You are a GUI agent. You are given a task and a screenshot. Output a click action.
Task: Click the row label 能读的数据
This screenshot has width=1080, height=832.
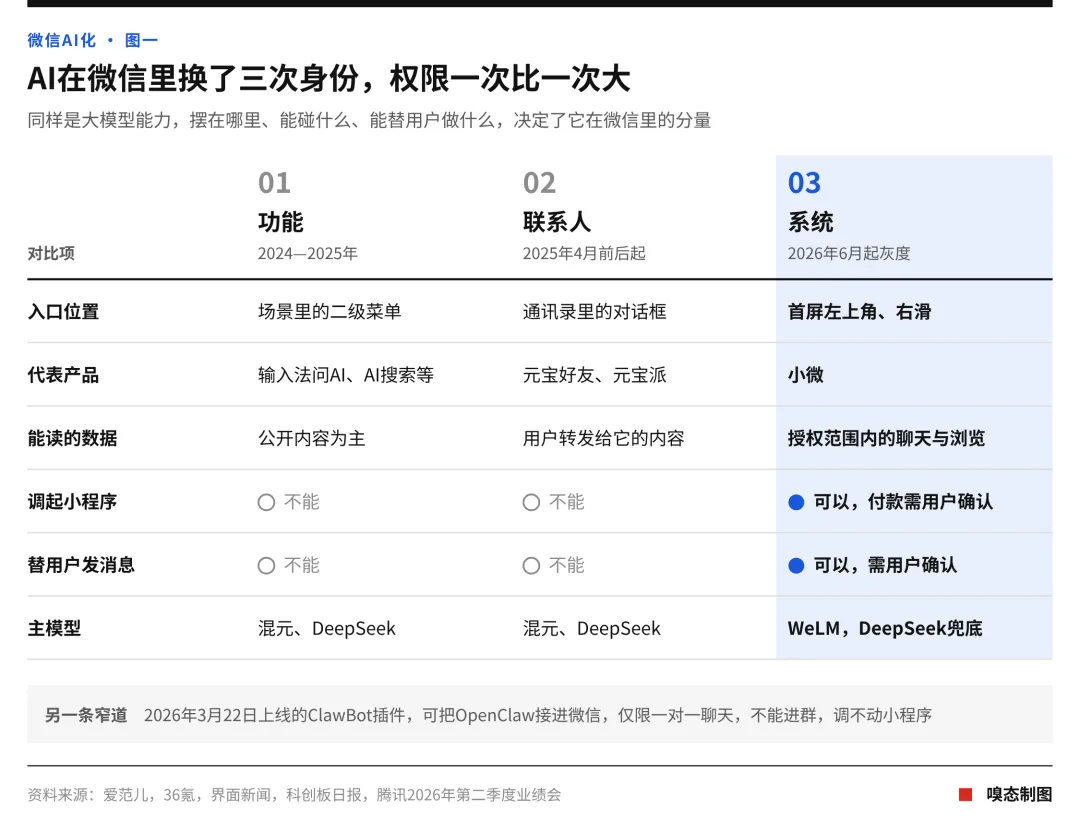point(72,439)
